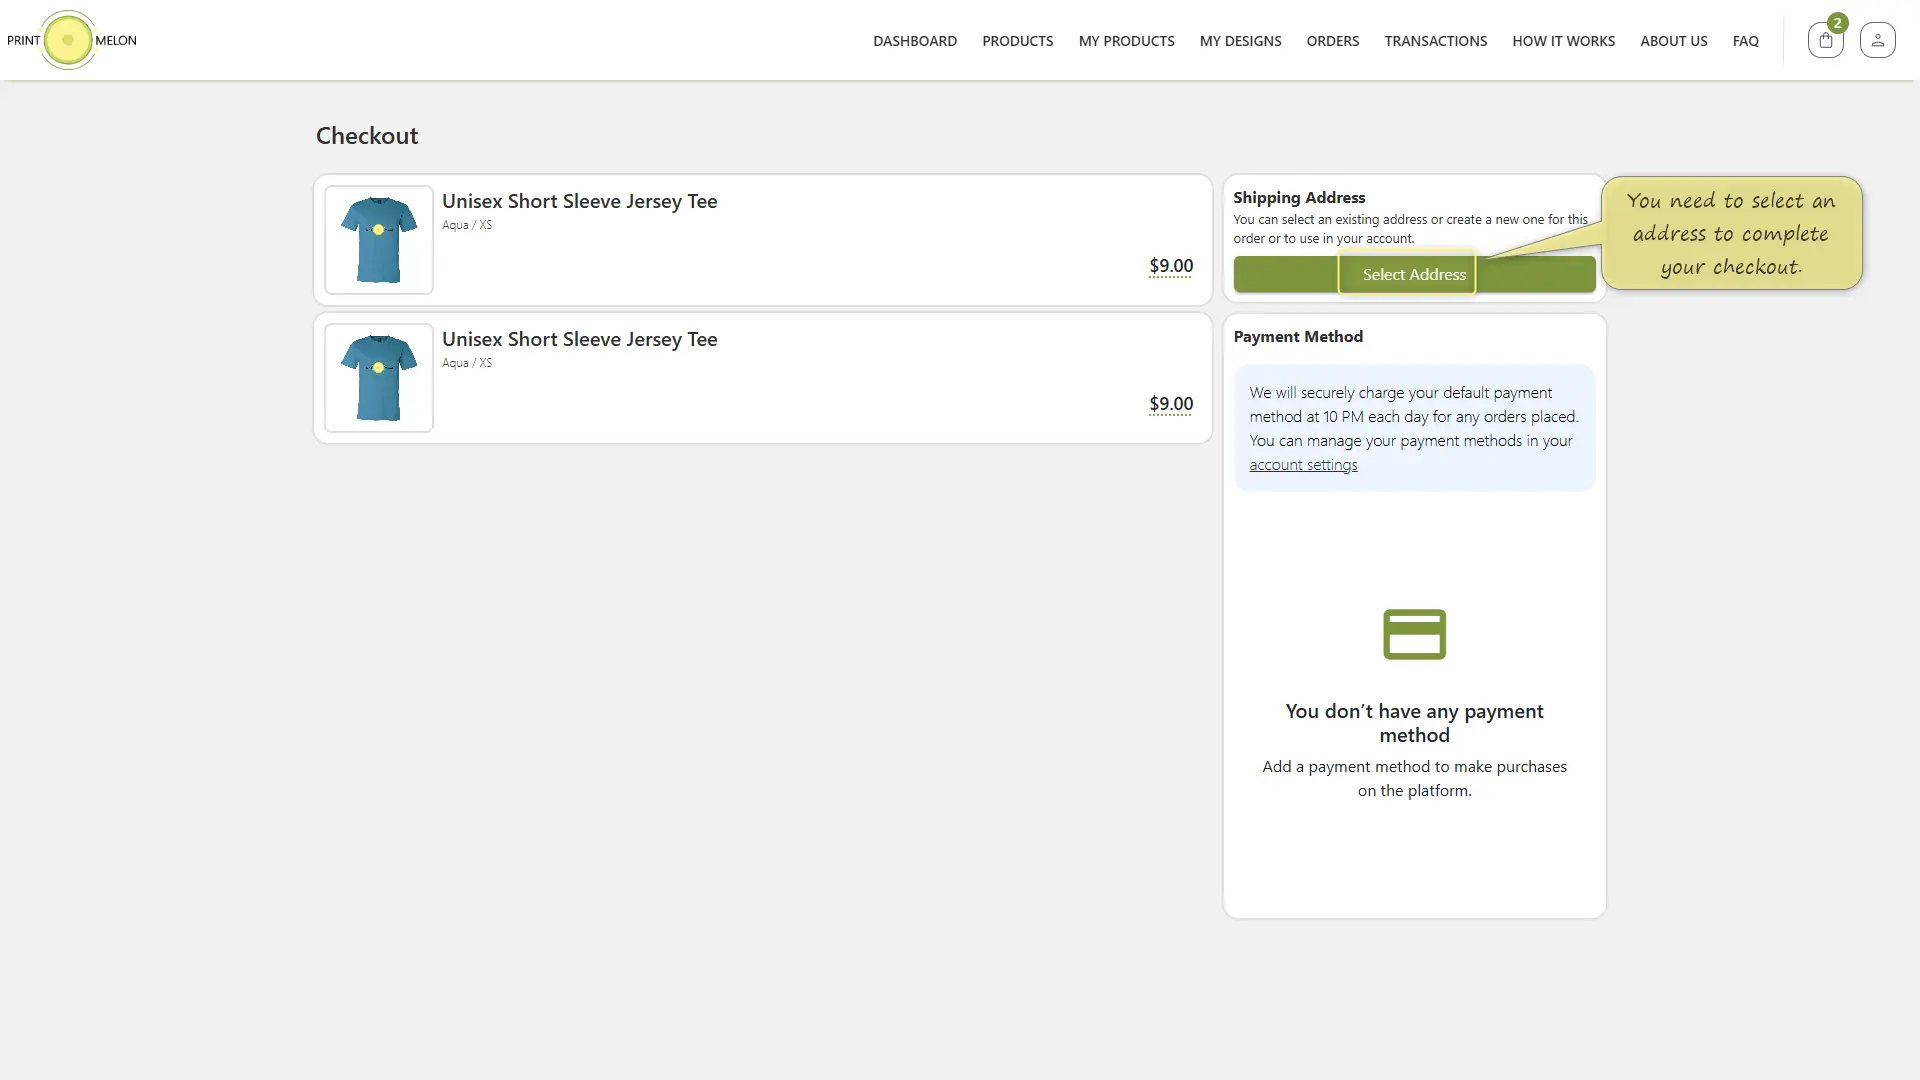Navigate to My Products
1920x1080 pixels.
(1126, 41)
